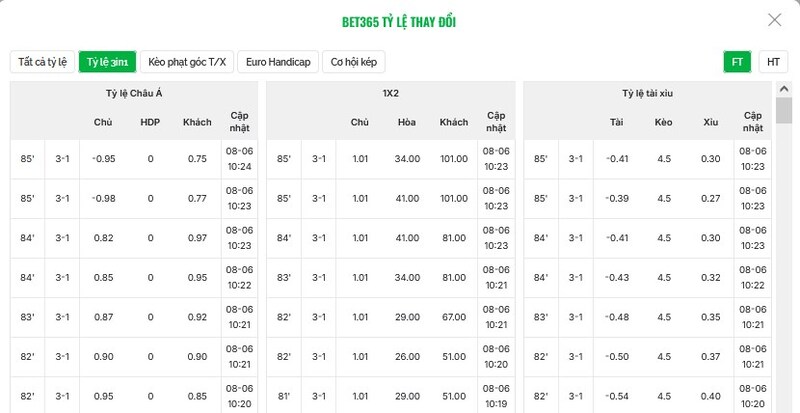Click the Hòa column header
The height and width of the screenshot is (413, 800).
[407, 122]
